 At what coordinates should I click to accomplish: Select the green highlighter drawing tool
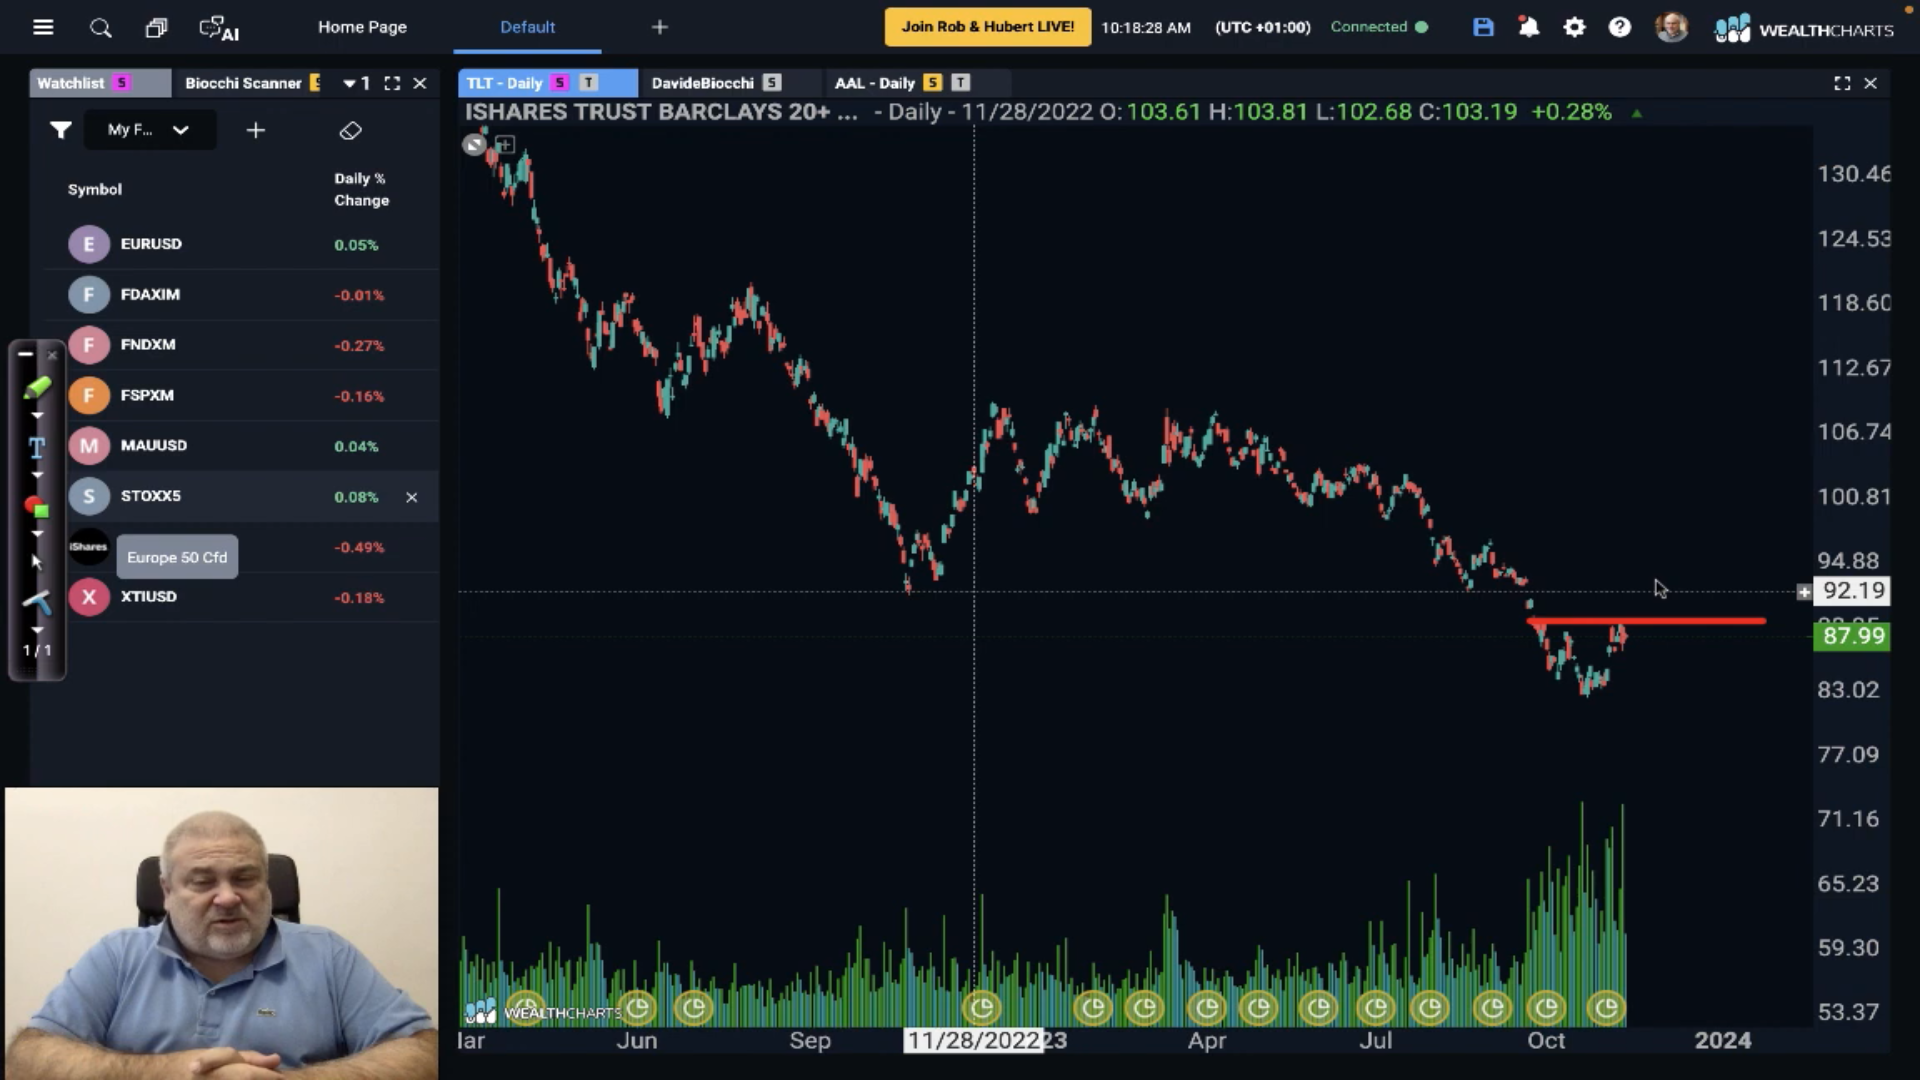37,387
